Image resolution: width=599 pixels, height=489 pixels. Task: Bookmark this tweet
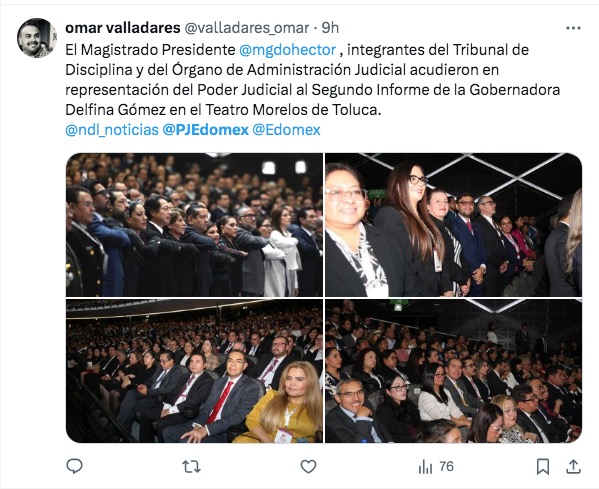[543, 466]
